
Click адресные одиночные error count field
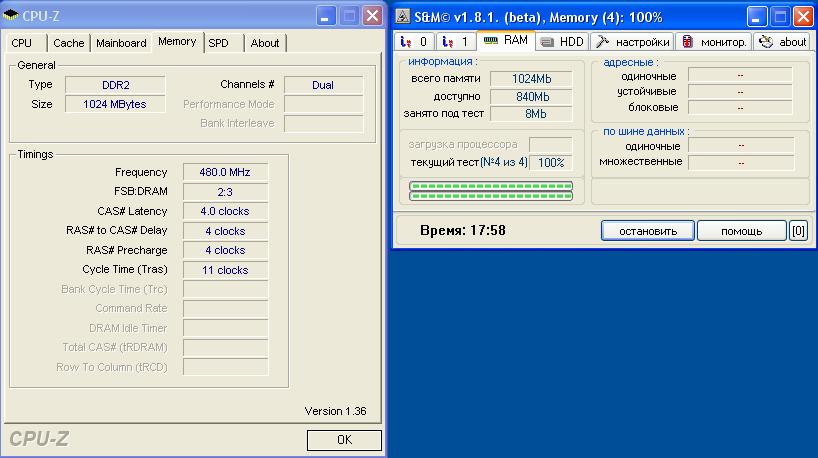point(740,75)
